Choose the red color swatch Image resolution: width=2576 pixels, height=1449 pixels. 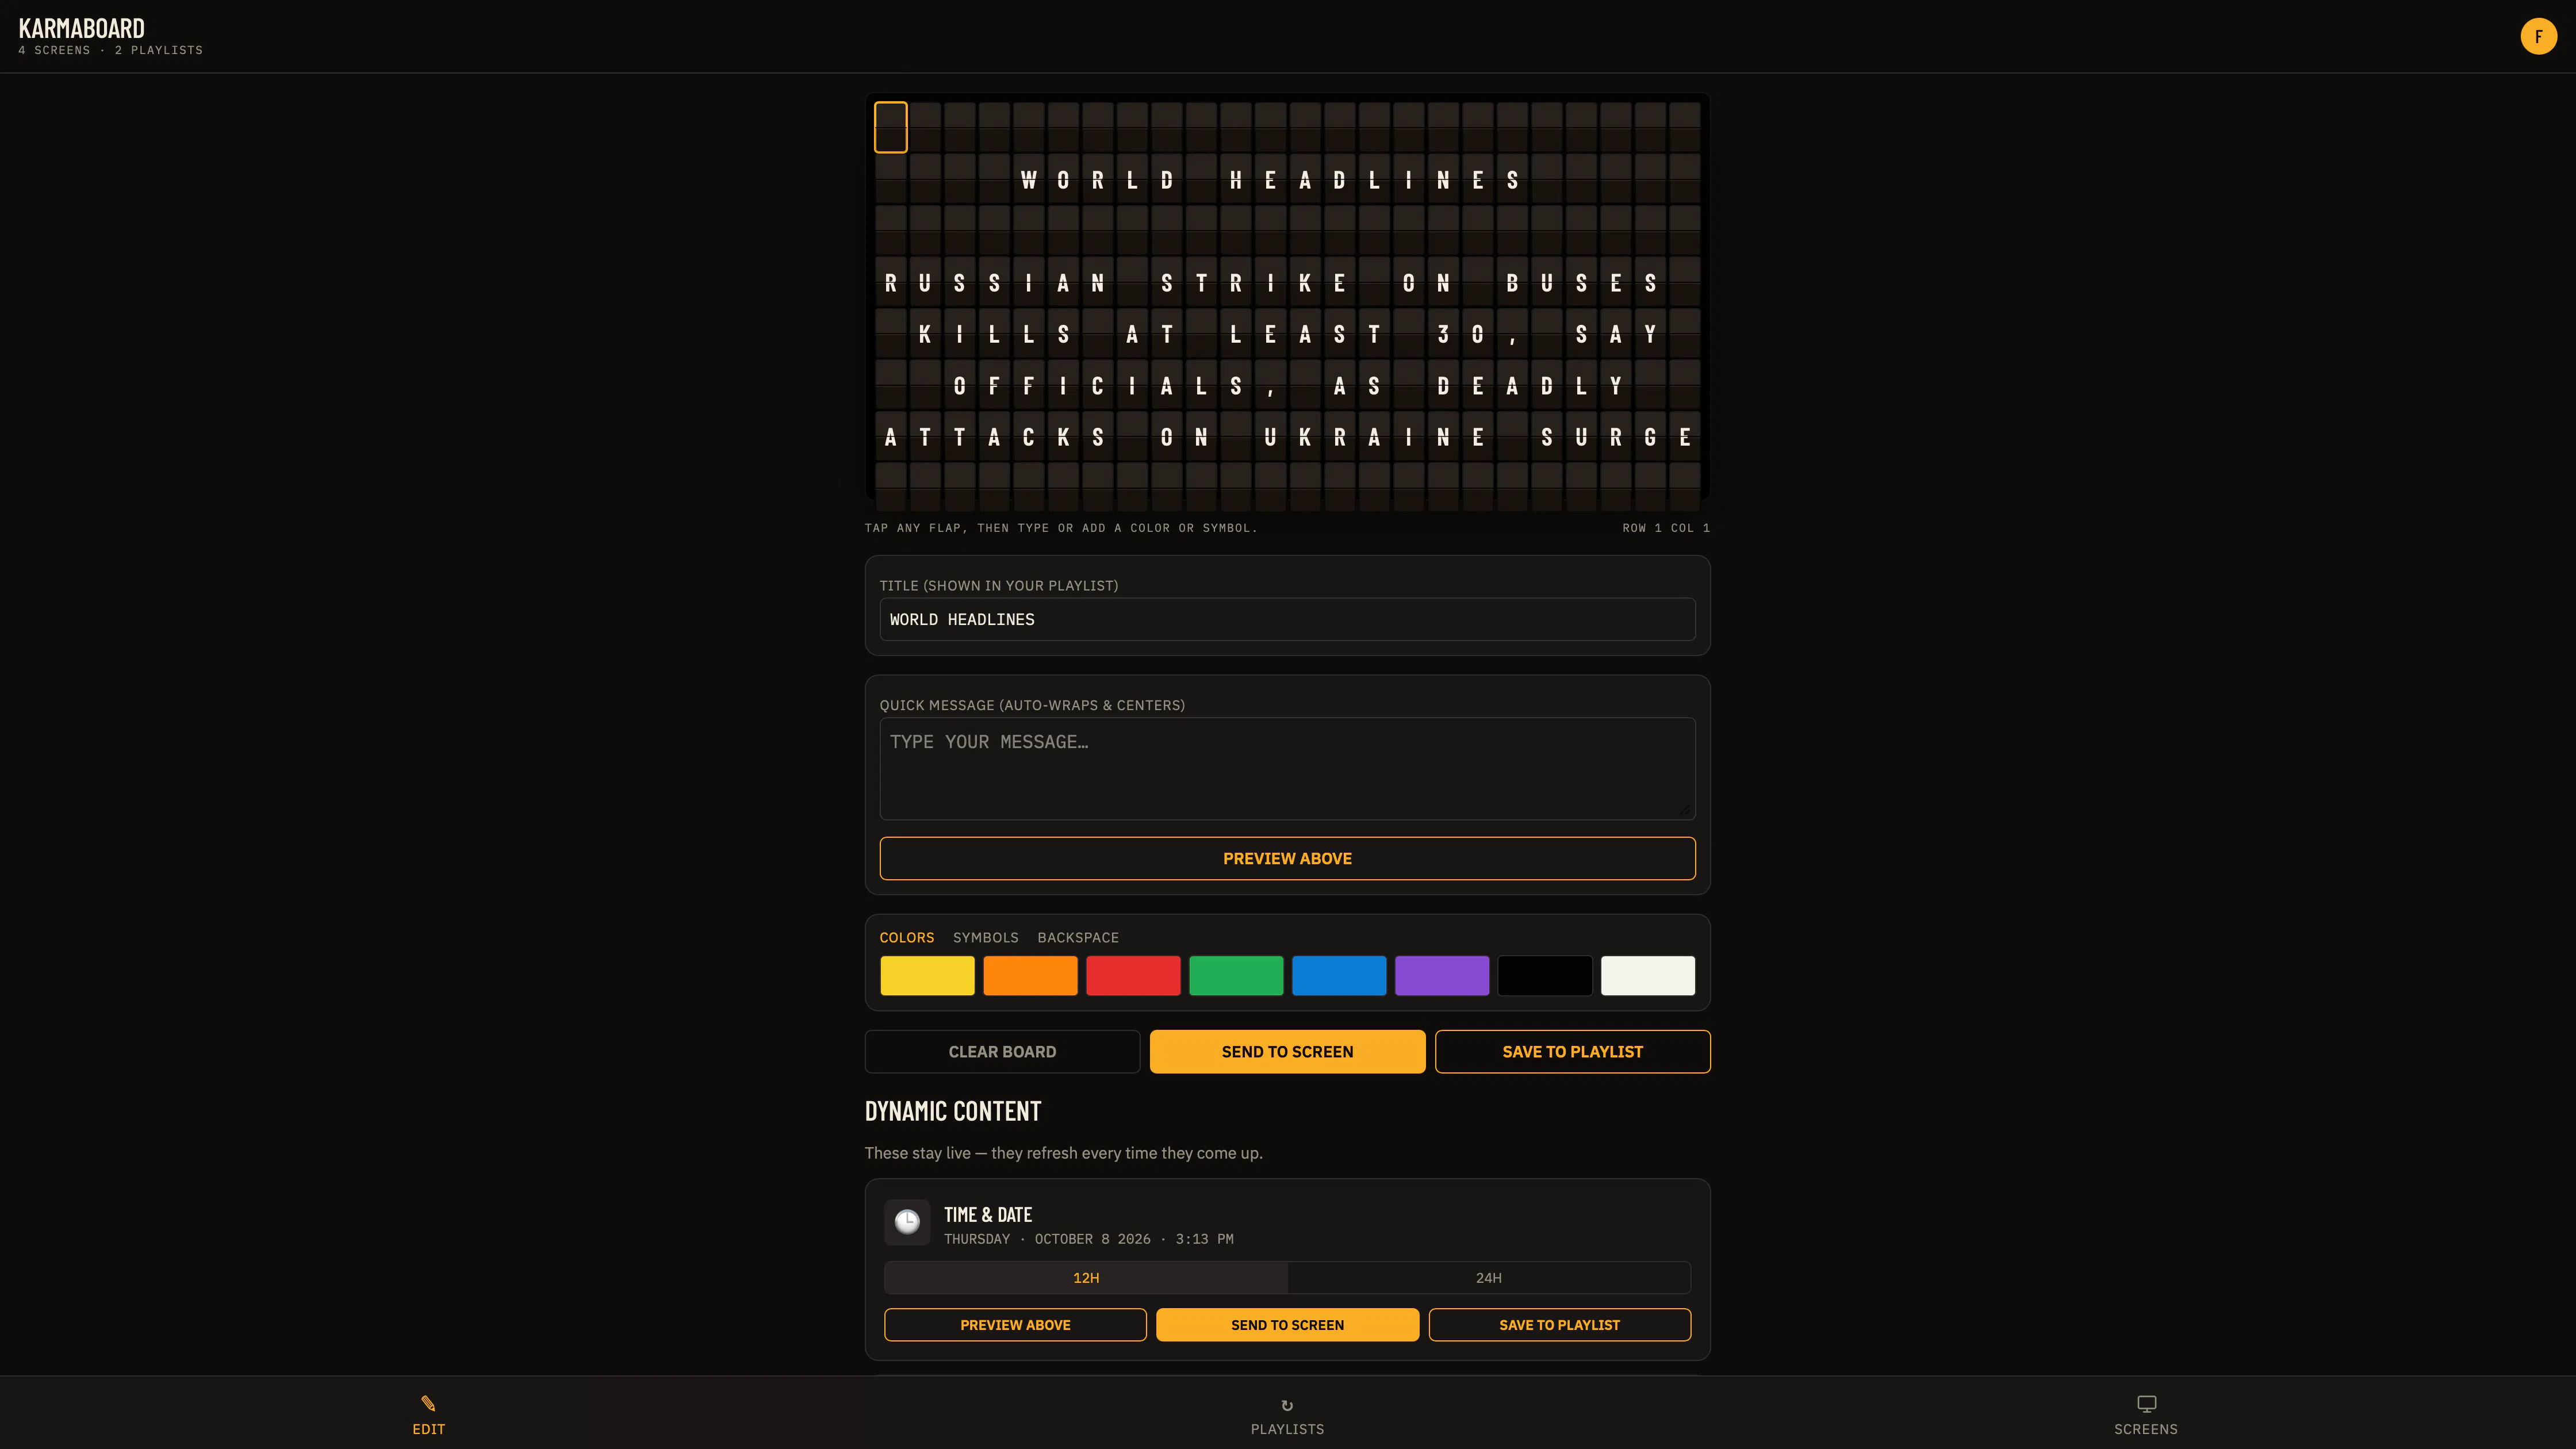pos(1133,975)
